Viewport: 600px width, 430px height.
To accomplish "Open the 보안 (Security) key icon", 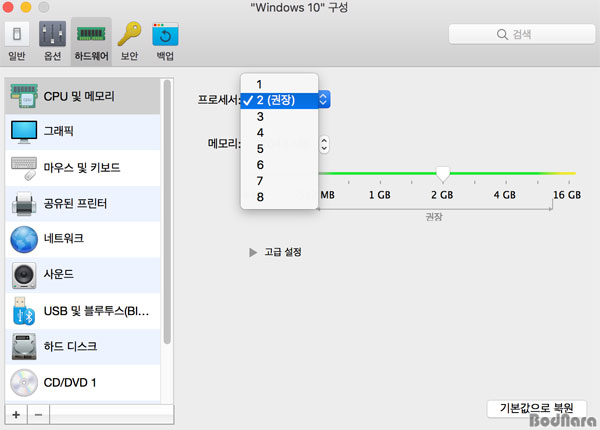I will pyautogui.click(x=129, y=42).
